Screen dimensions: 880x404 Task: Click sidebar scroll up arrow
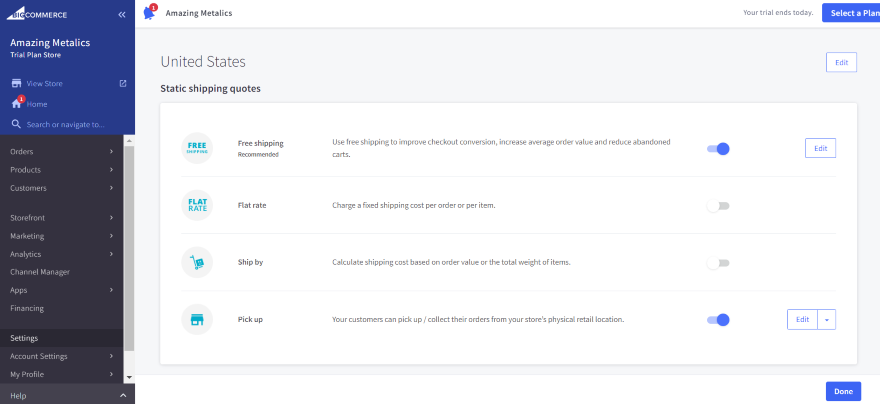coord(130,140)
